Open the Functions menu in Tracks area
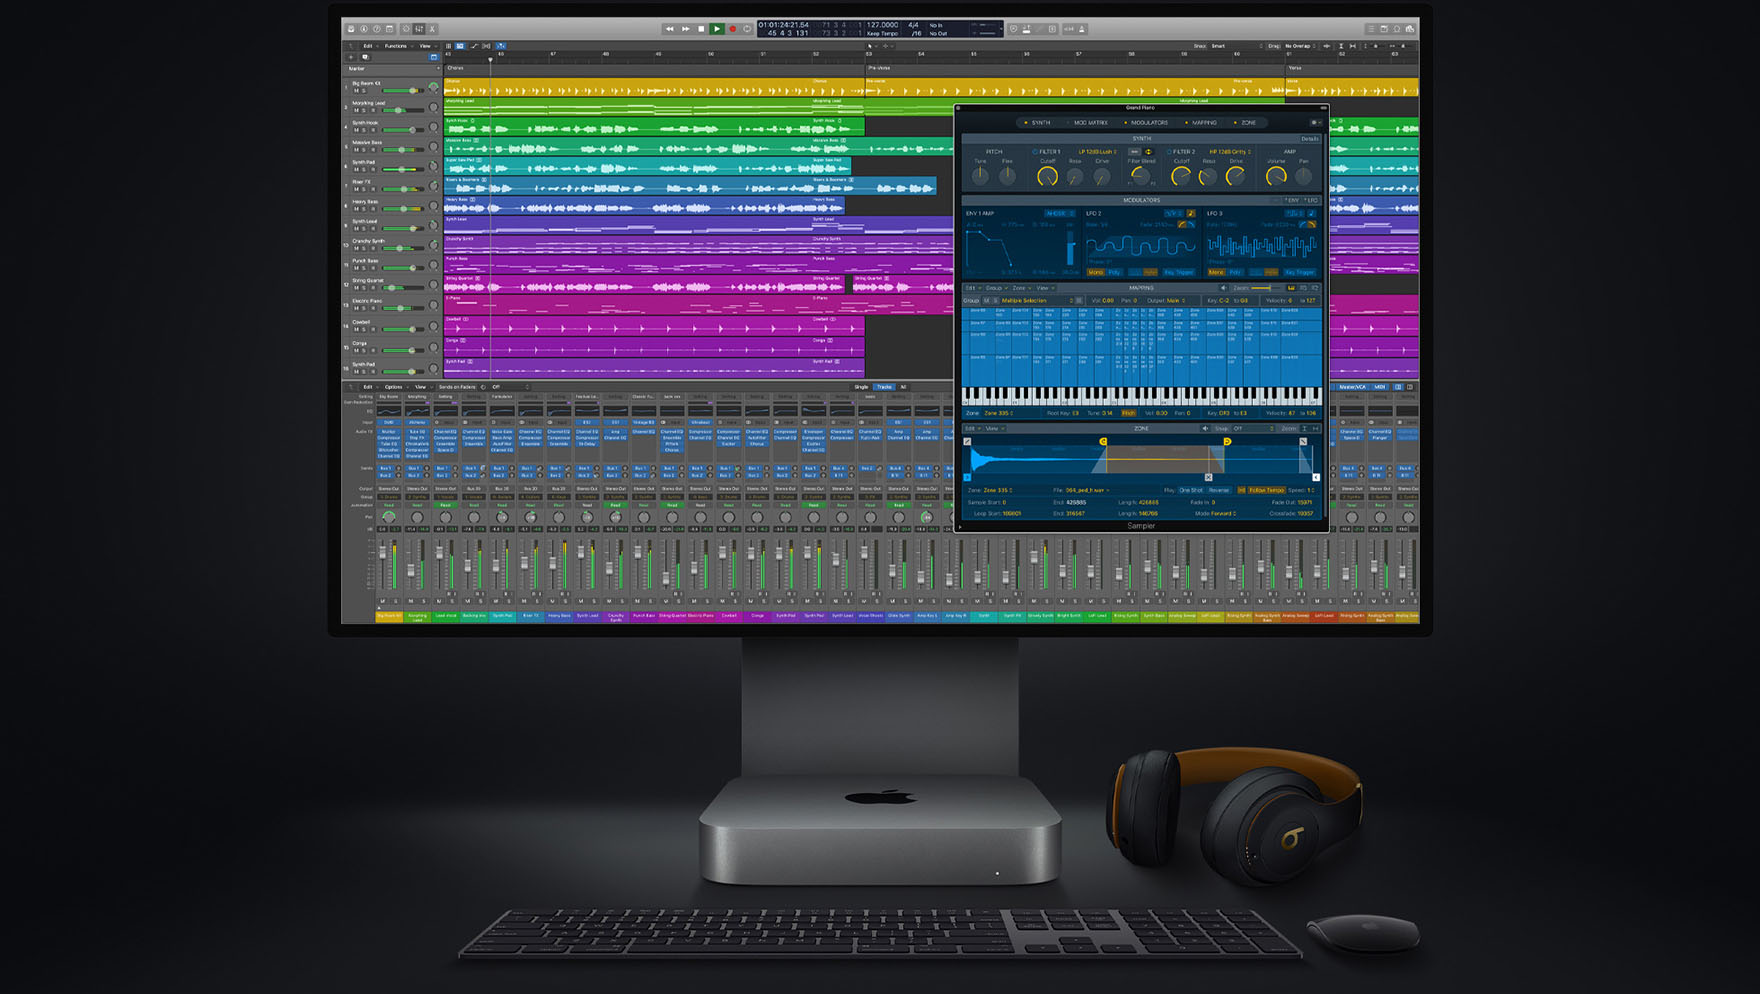1760x994 pixels. (x=397, y=46)
